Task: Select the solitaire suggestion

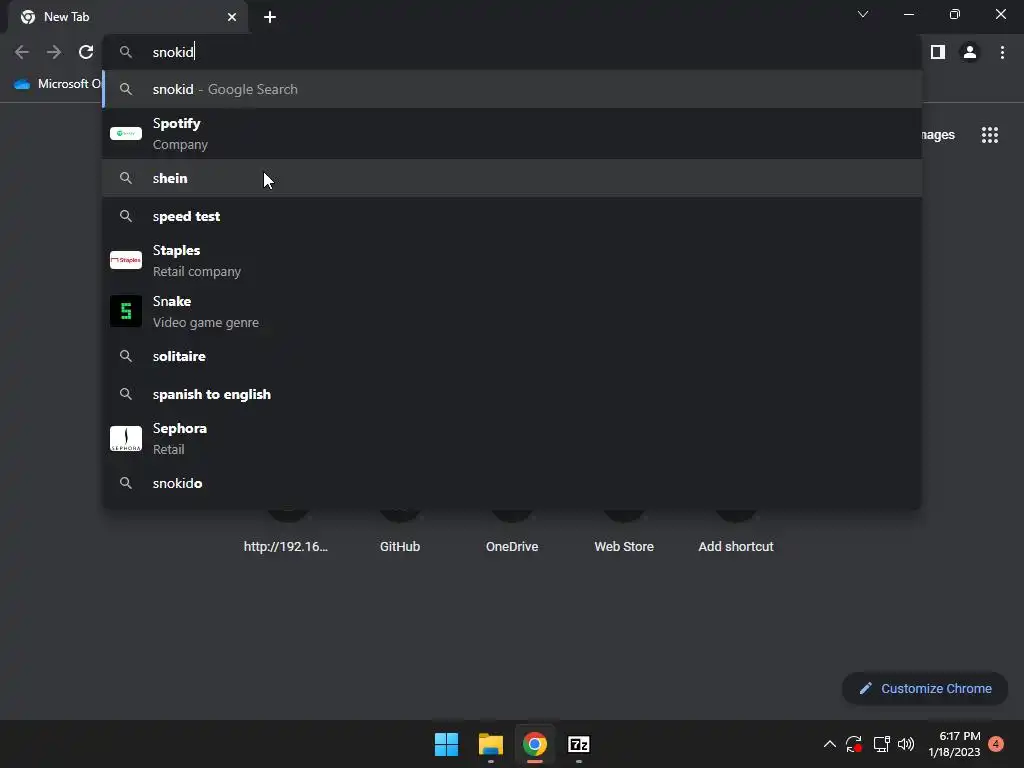Action: point(513,357)
